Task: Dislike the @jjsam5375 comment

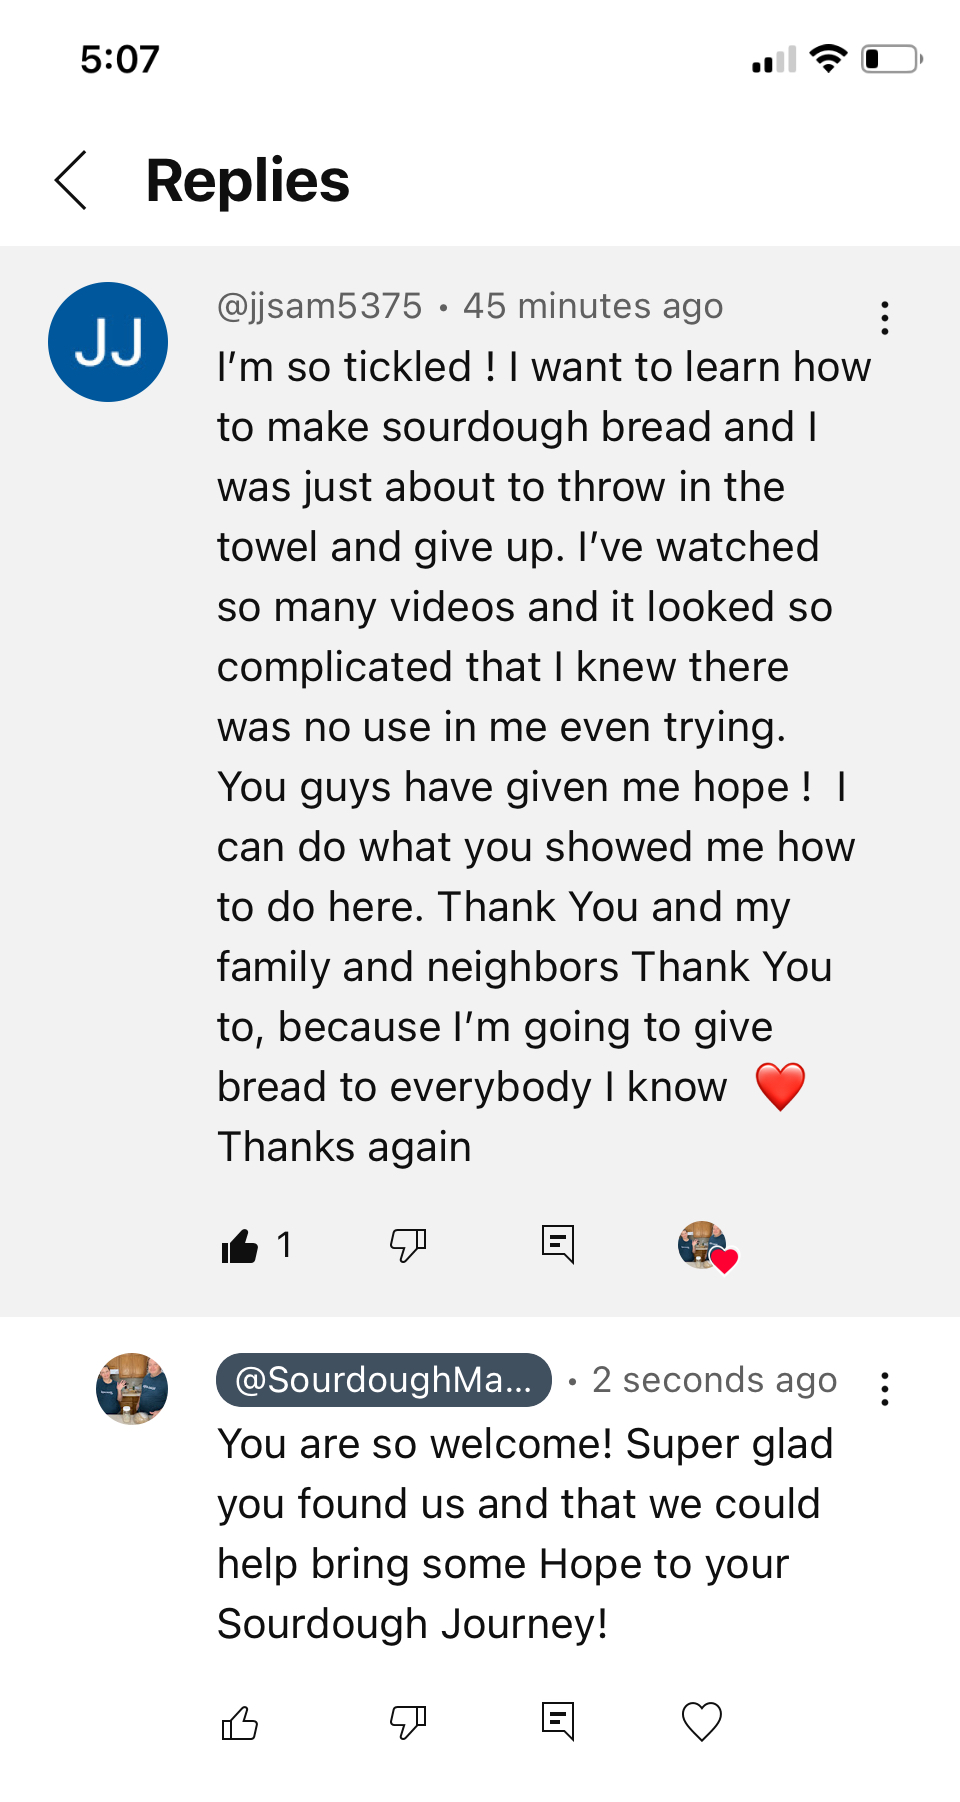Action: (407, 1245)
